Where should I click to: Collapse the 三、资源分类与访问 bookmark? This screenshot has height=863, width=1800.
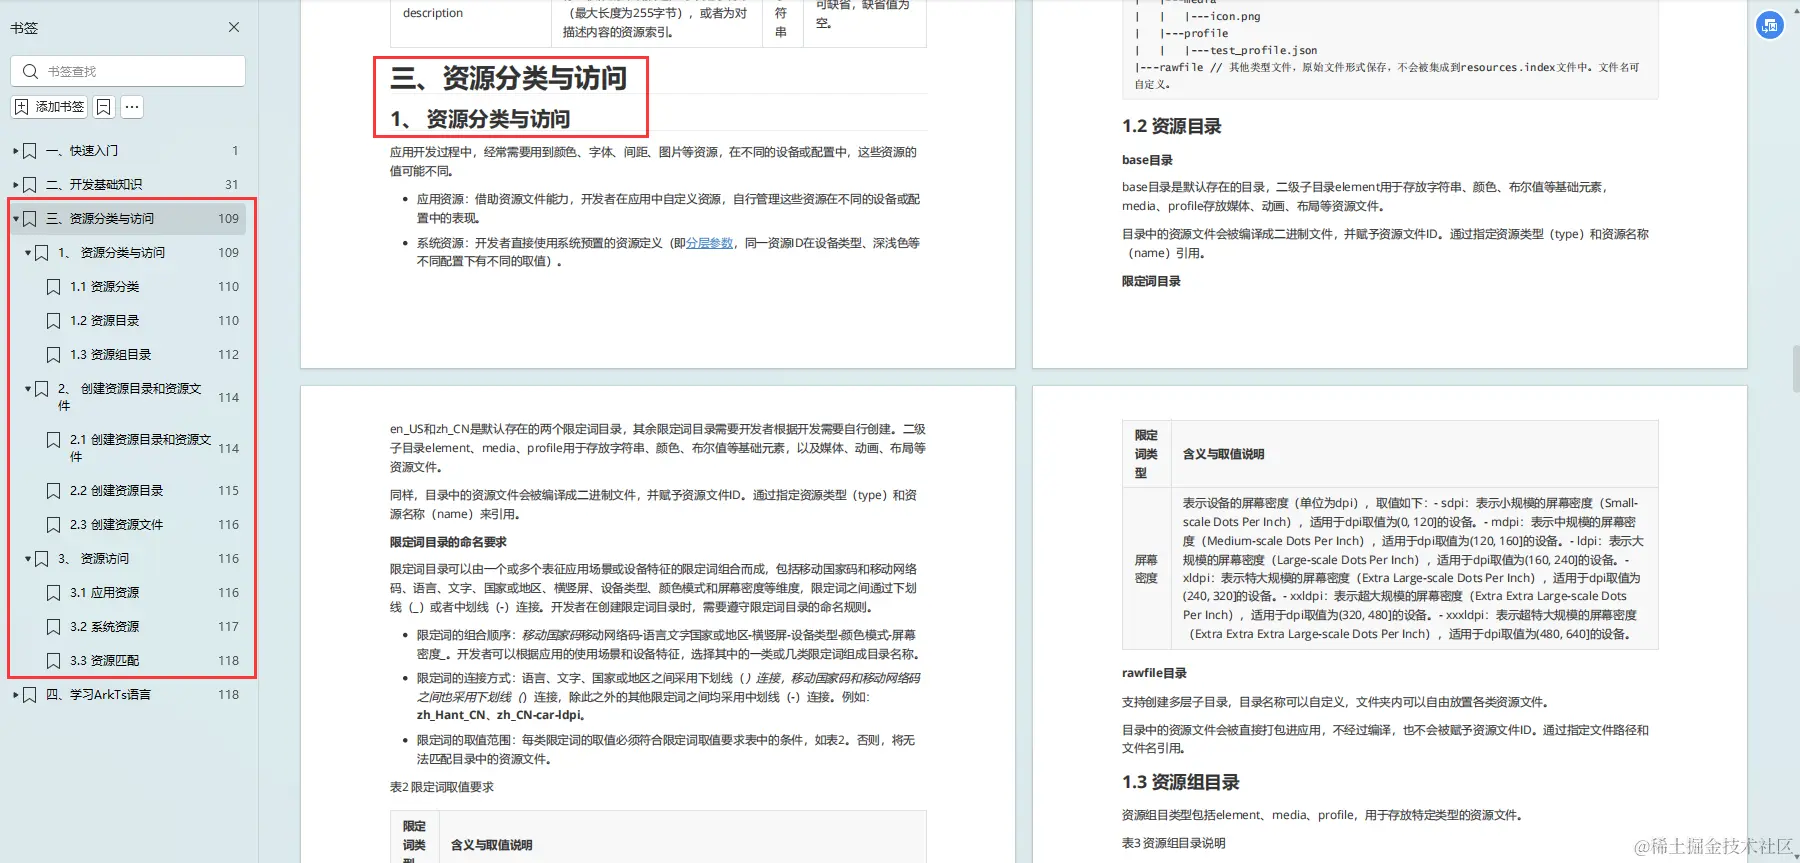15,219
